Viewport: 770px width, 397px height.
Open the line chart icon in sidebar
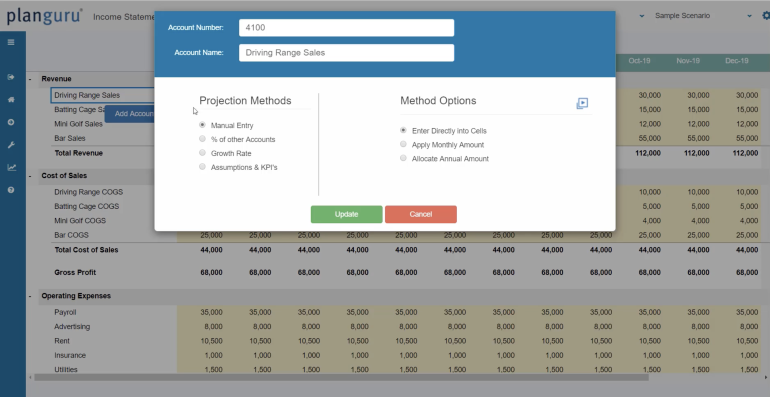11,168
